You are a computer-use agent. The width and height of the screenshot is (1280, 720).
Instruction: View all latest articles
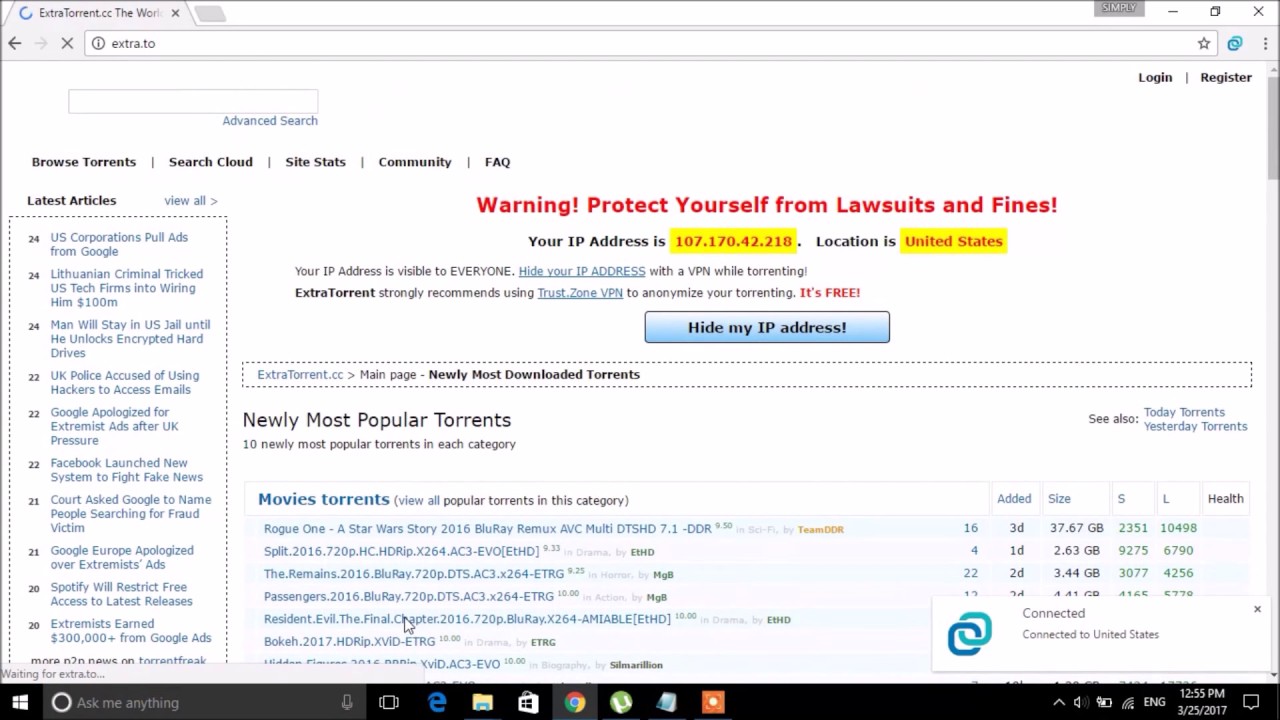click(x=191, y=201)
